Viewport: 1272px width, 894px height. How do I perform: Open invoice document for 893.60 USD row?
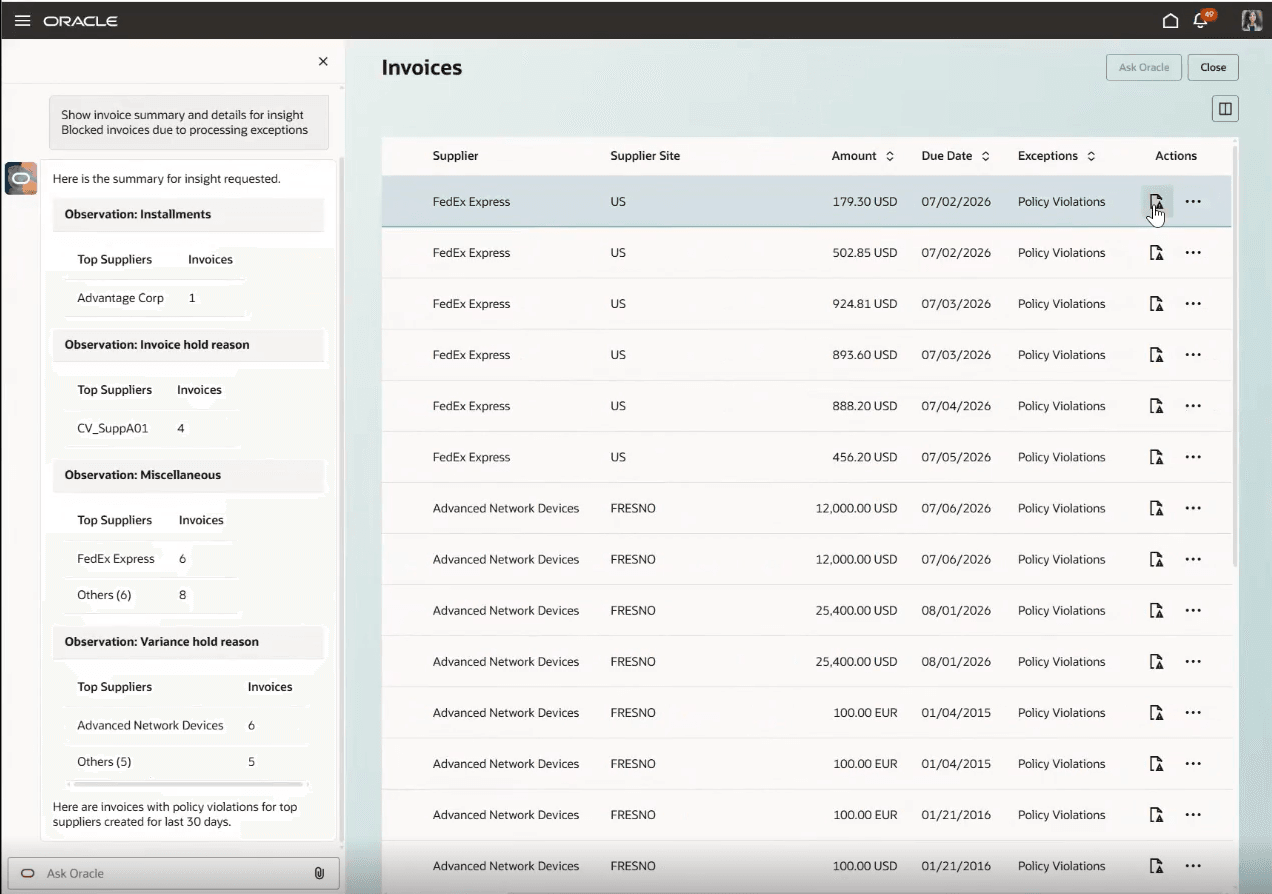(1156, 355)
